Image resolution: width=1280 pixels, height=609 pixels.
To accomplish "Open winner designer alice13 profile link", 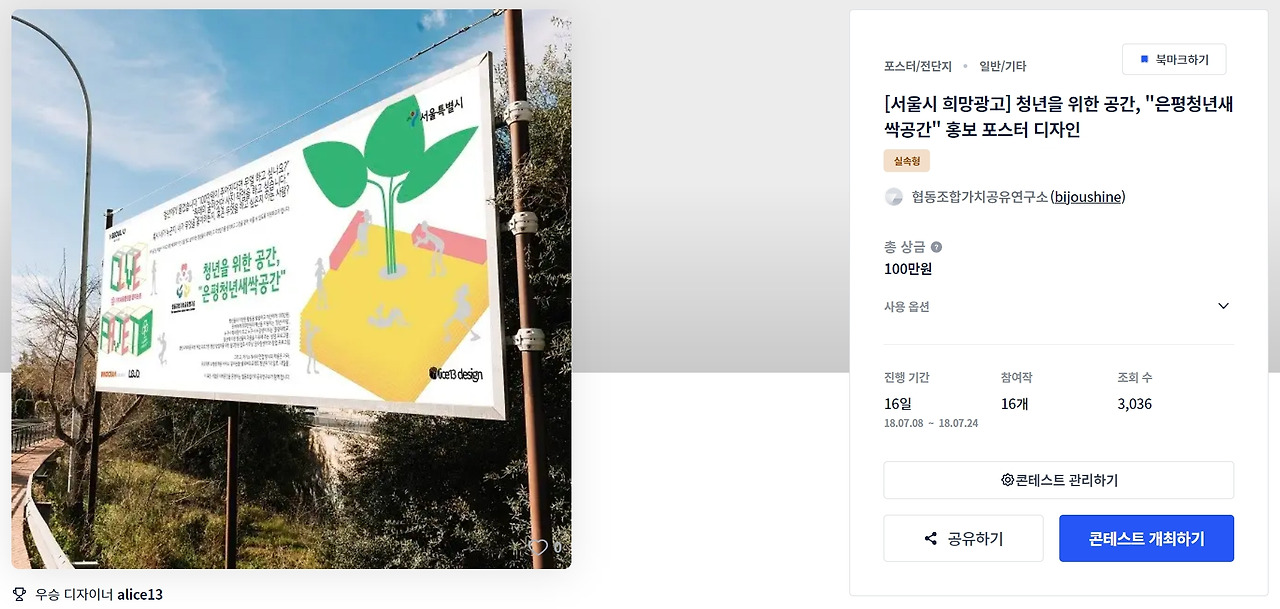I will pyautogui.click(x=140, y=594).
